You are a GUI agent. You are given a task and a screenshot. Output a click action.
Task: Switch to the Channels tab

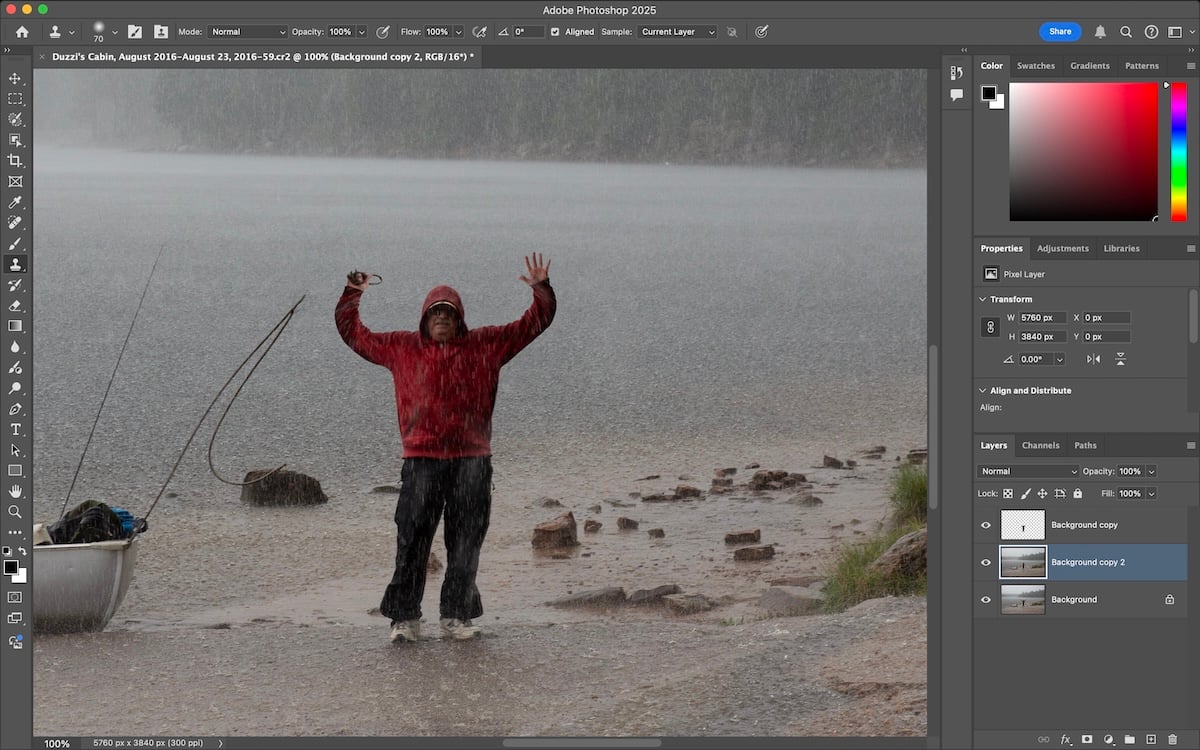point(1040,445)
